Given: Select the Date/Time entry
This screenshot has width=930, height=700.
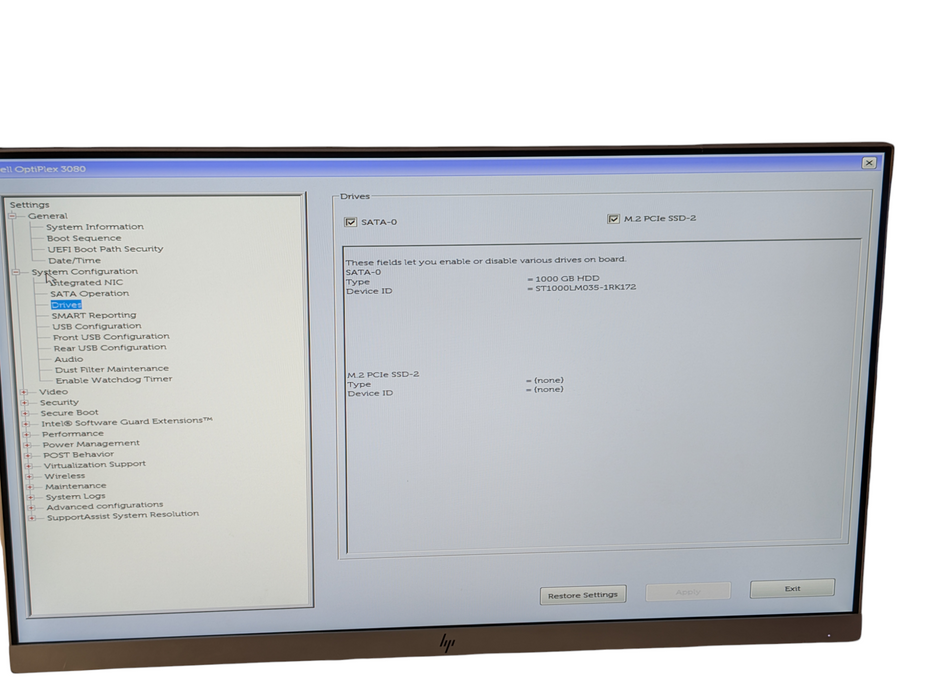Looking at the screenshot, I should (x=74, y=260).
